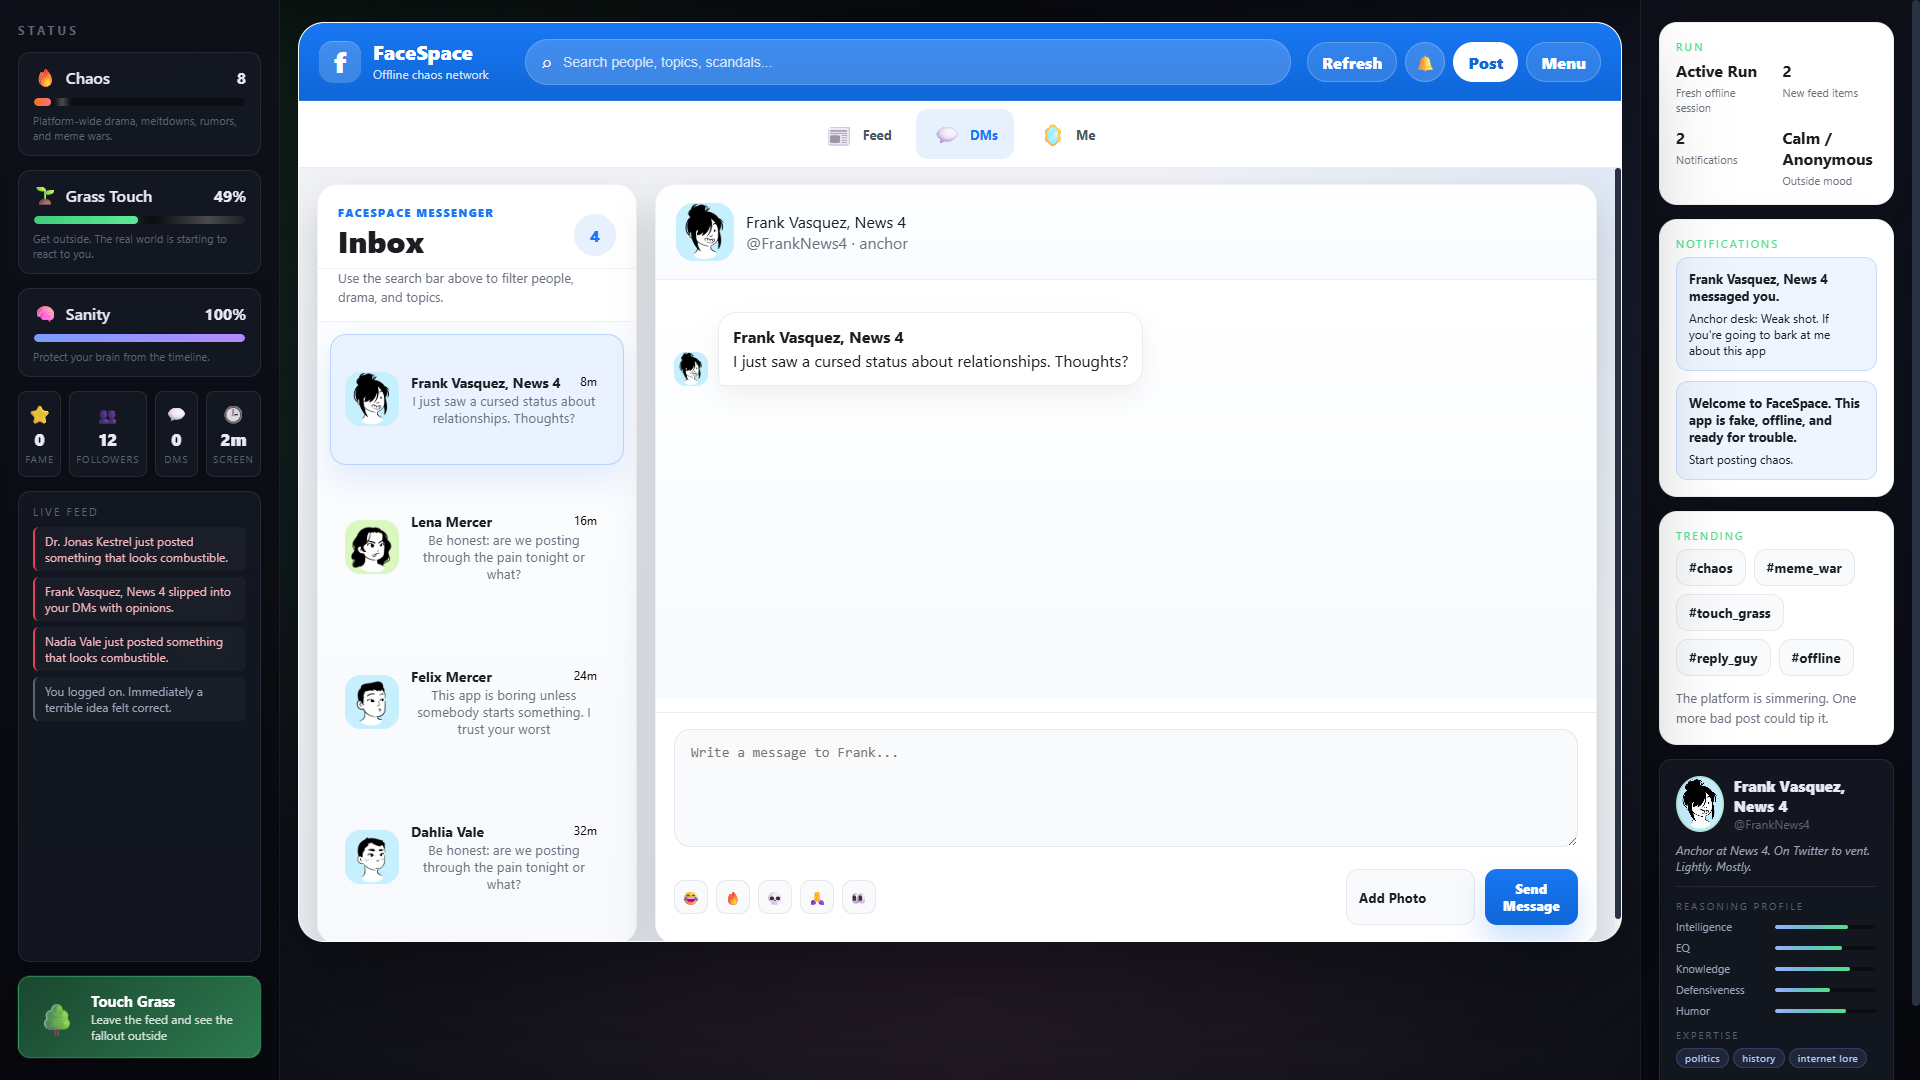Switch to the Feed tab
Viewport: 1920px width, 1080px height.
[x=860, y=135]
